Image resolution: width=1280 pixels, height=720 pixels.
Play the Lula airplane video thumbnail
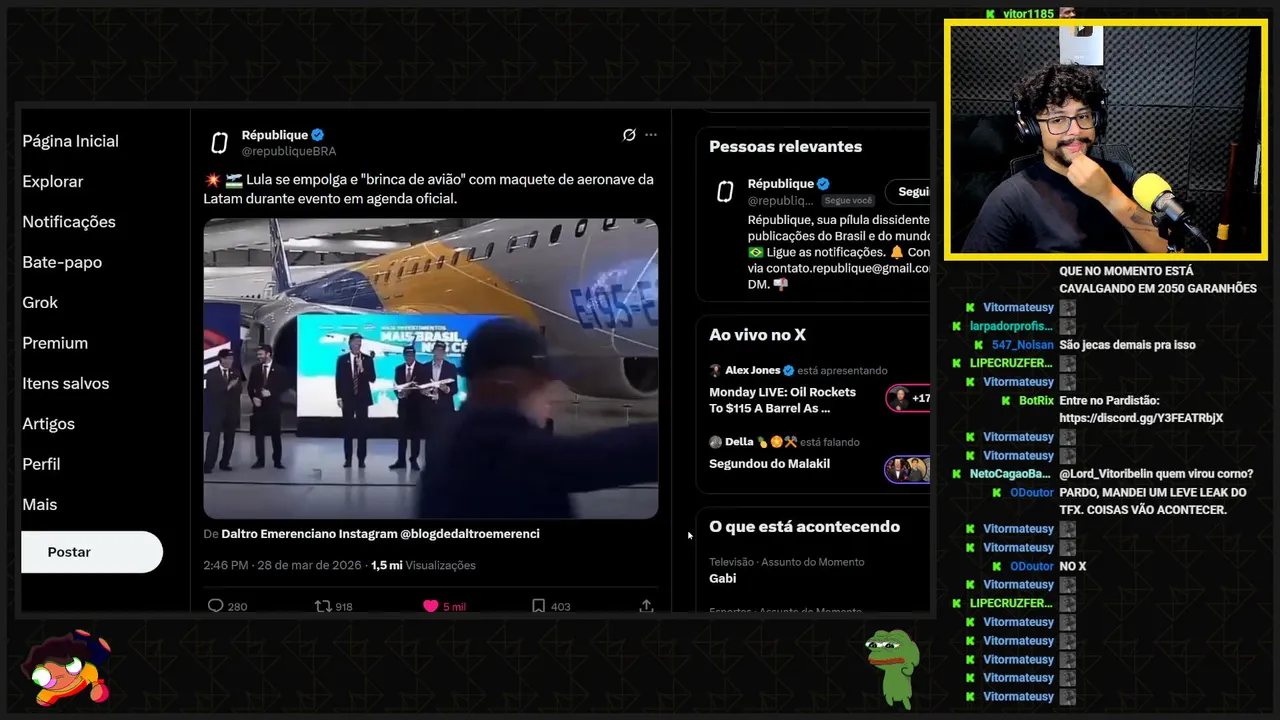coord(431,368)
